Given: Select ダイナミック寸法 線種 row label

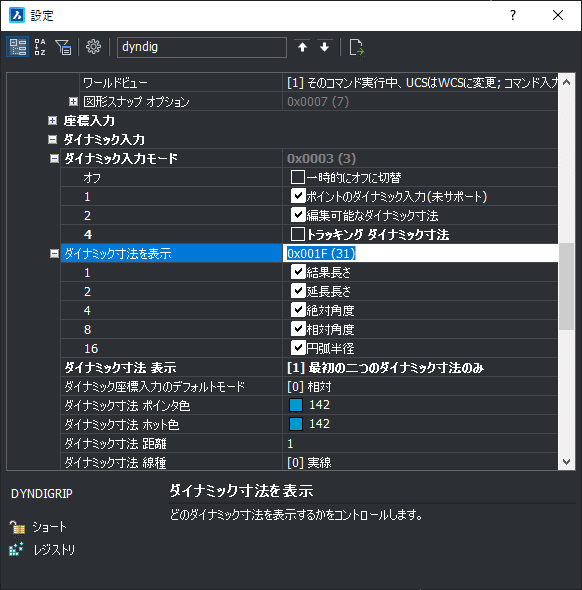Looking at the screenshot, I should point(115,462).
